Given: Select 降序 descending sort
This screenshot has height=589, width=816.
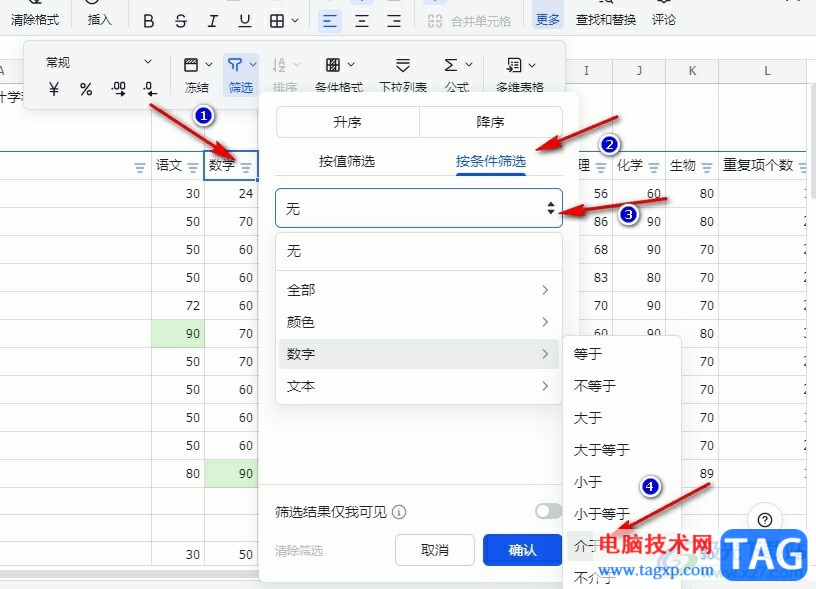Looking at the screenshot, I should pos(490,122).
